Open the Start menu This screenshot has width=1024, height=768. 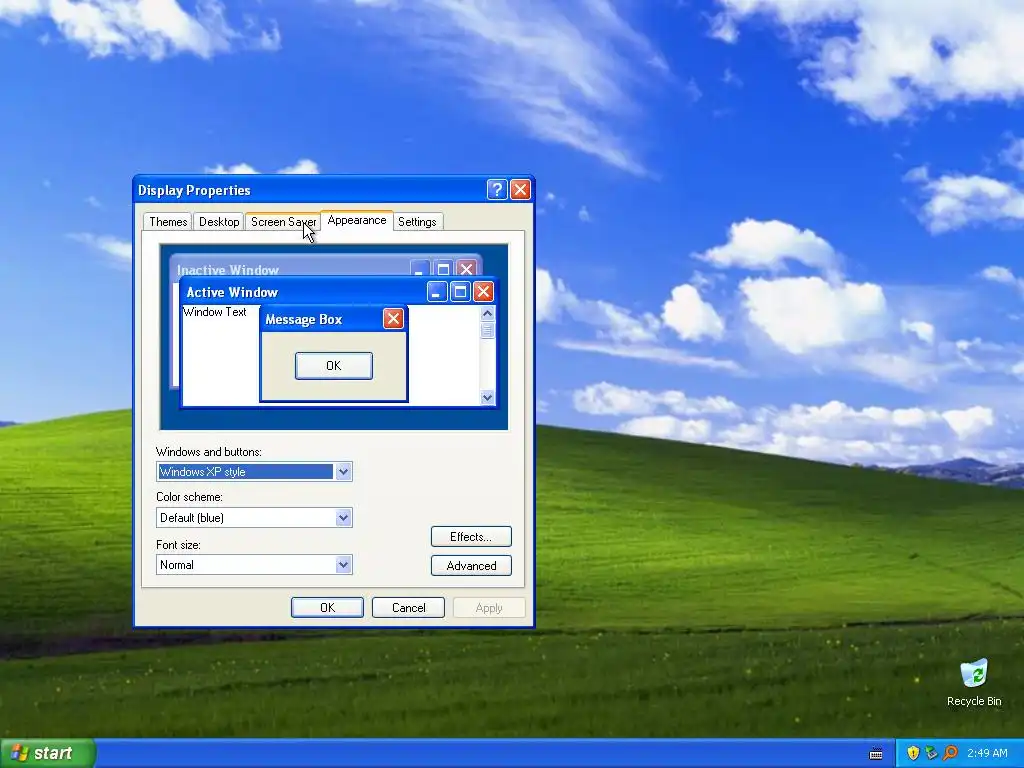[47, 753]
